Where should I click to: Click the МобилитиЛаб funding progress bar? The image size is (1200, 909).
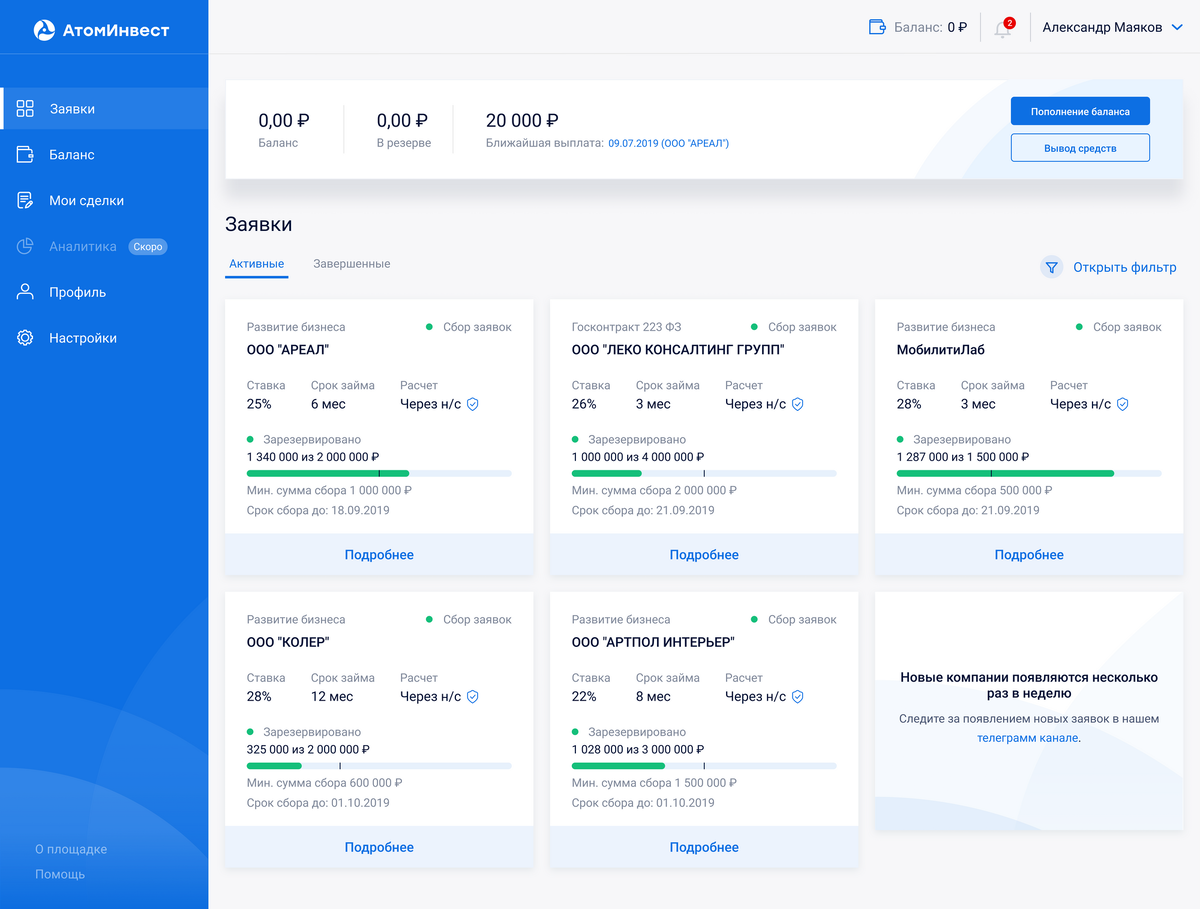(x=1029, y=473)
